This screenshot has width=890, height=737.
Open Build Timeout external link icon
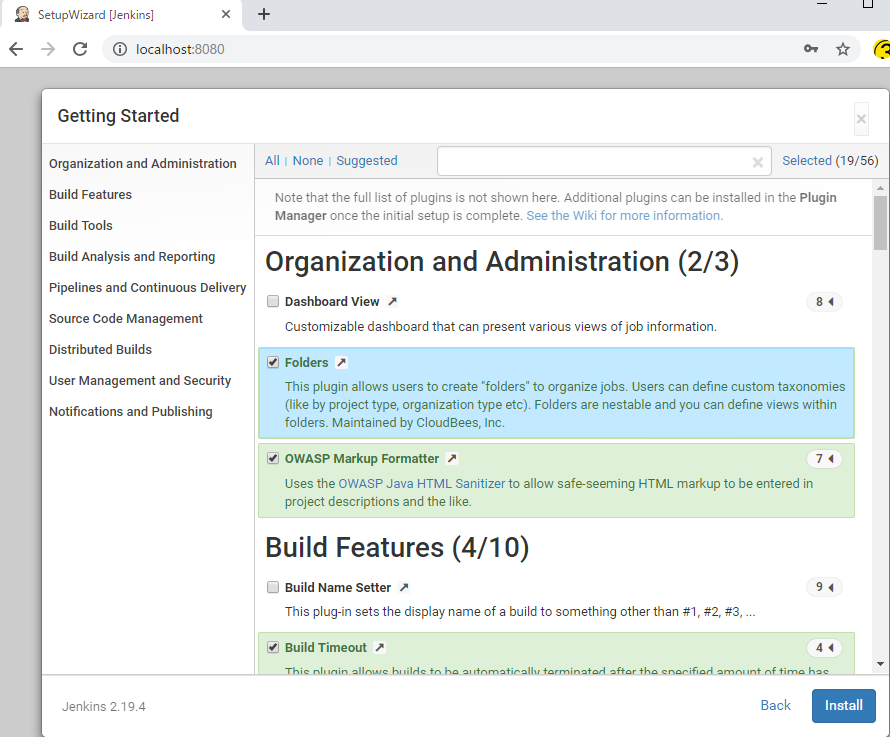click(x=380, y=648)
